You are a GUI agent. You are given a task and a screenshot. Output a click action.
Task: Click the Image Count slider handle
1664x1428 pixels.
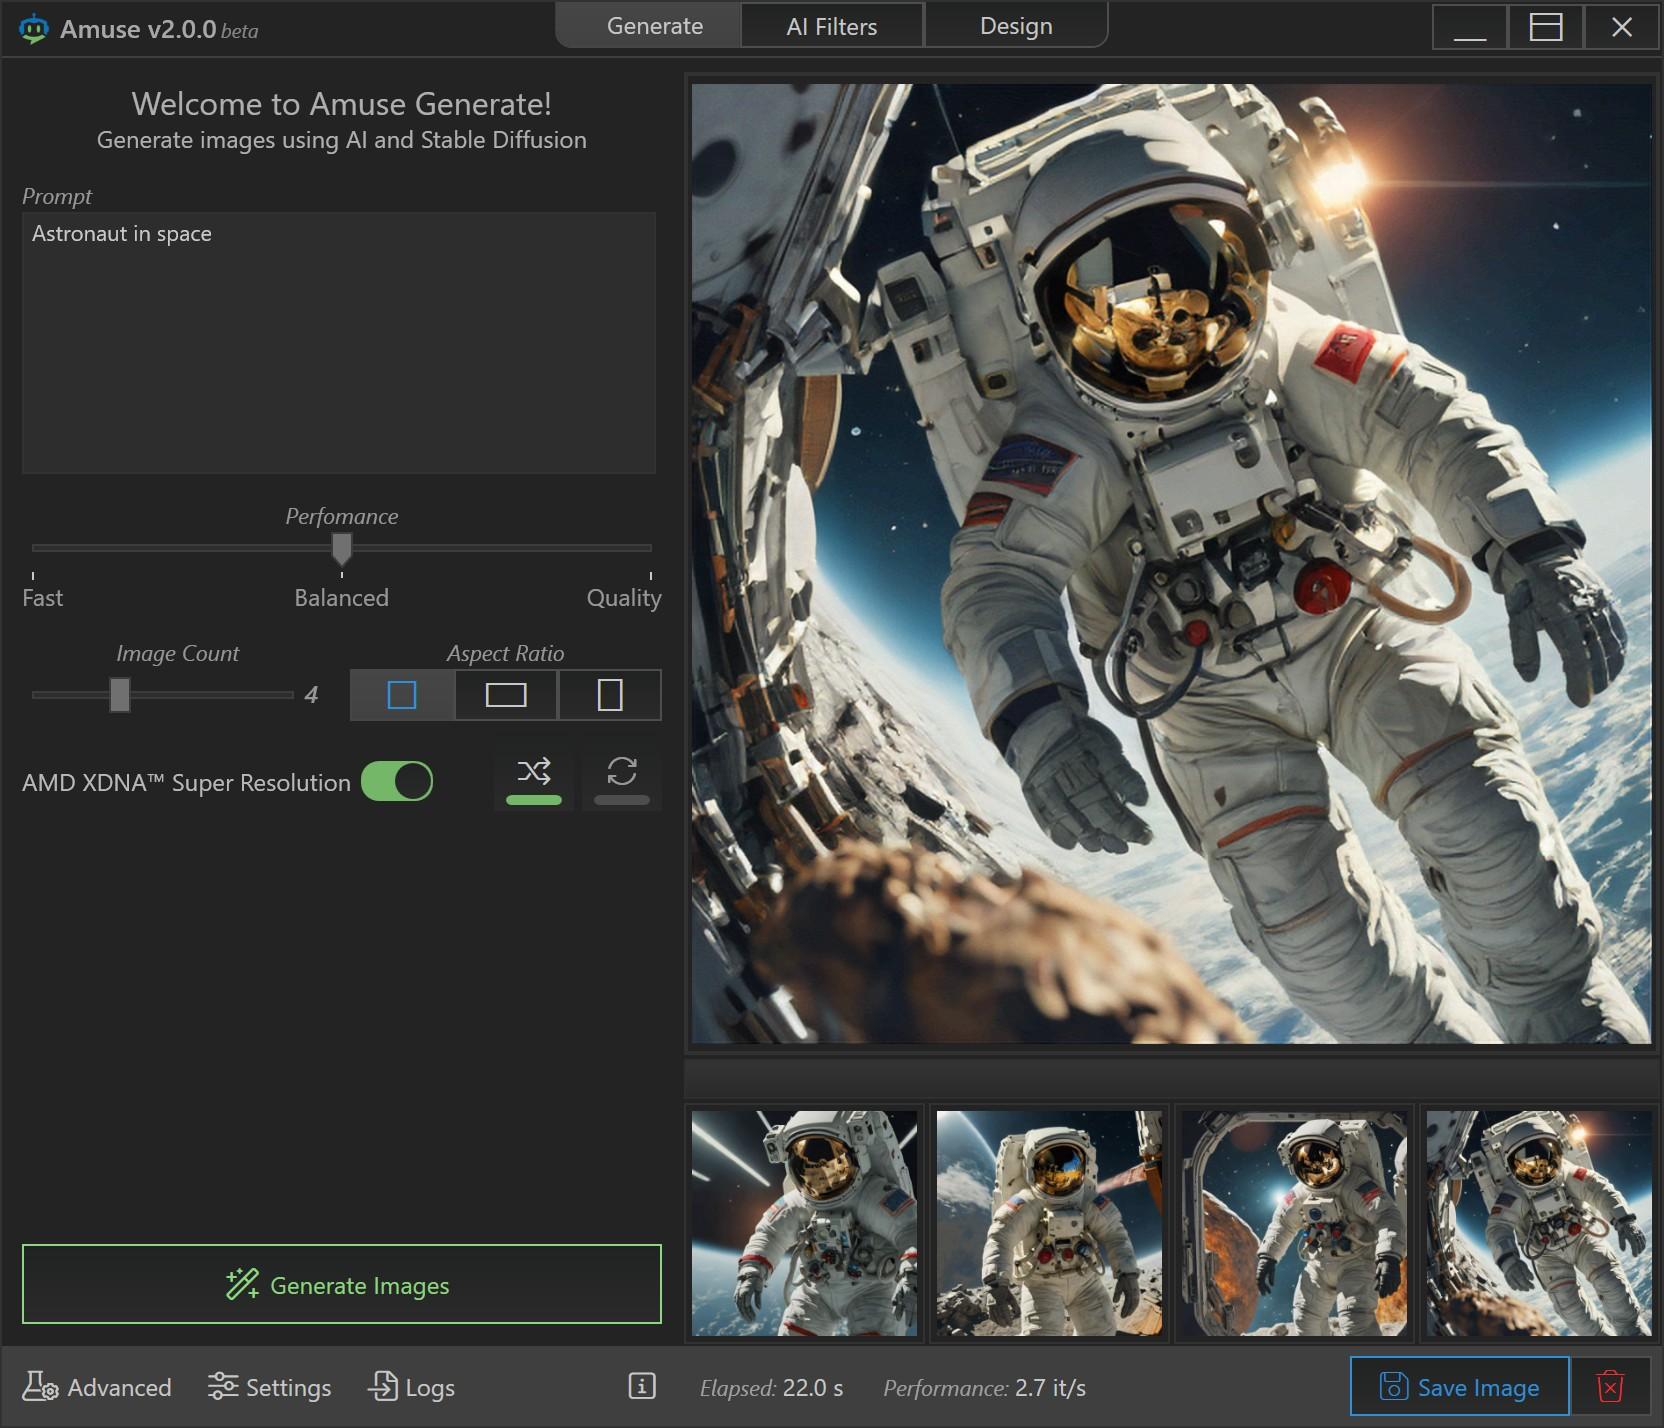(x=120, y=694)
